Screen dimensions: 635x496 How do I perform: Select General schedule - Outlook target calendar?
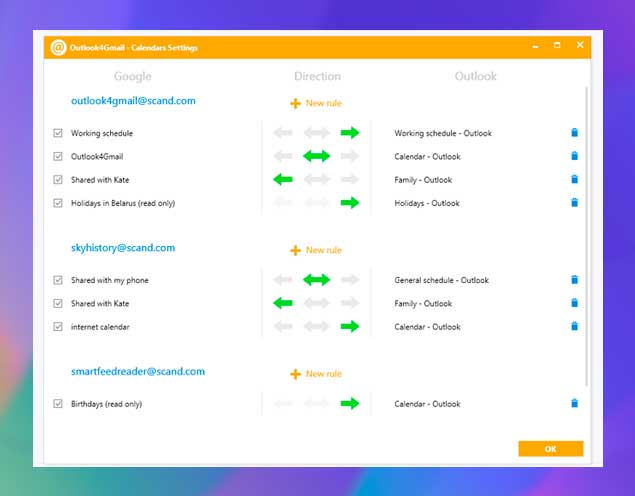click(441, 280)
